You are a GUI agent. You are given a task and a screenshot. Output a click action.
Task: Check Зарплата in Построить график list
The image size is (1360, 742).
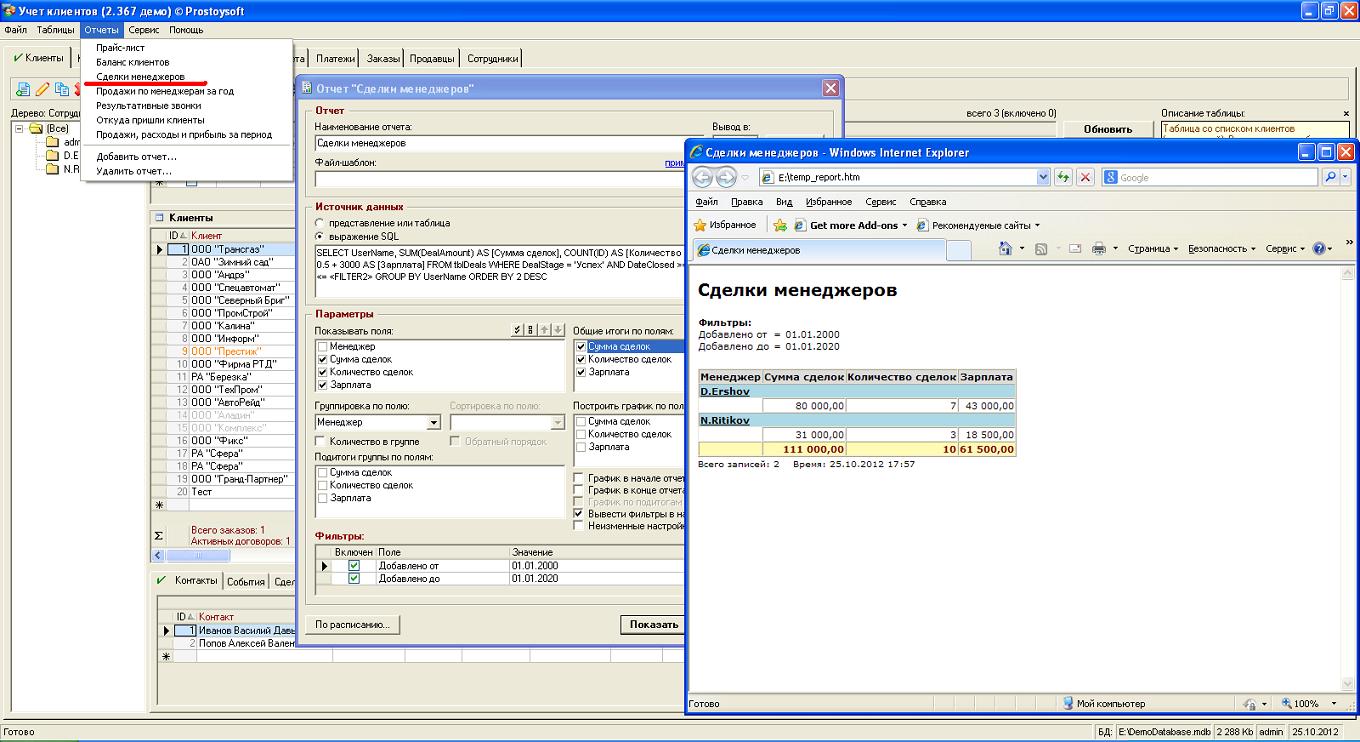pos(582,447)
